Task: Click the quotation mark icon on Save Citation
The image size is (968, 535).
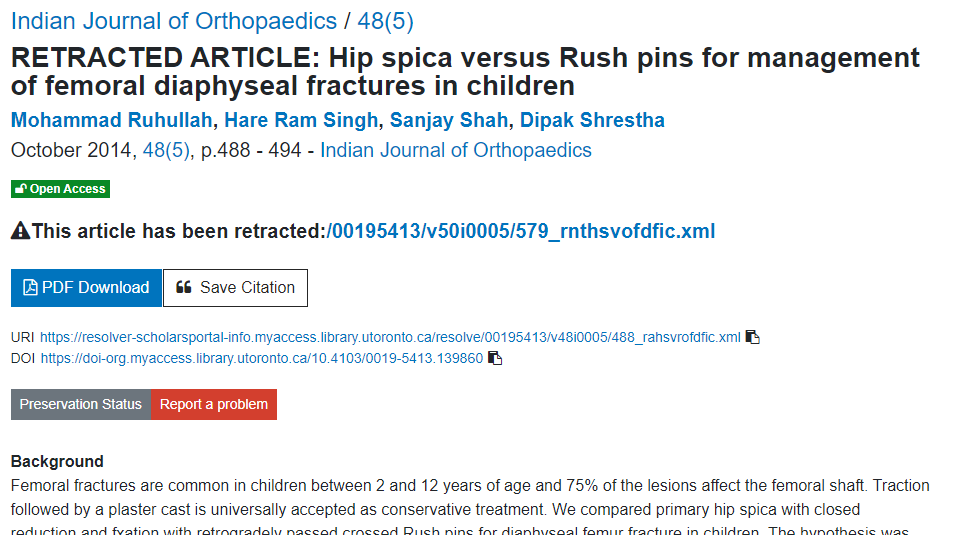Action: (183, 287)
